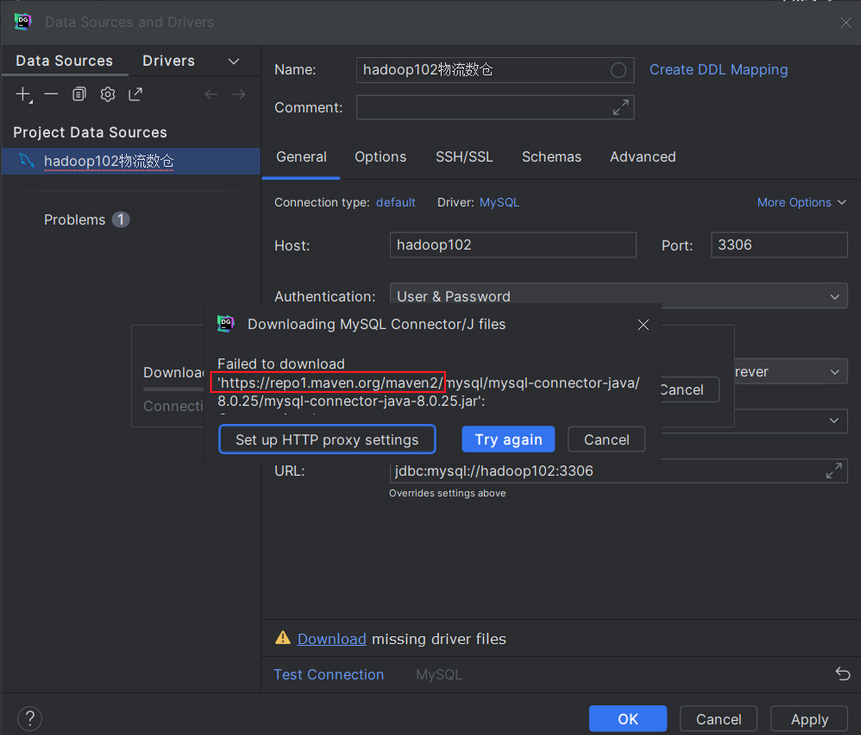Image resolution: width=861 pixels, height=735 pixels.
Task: Click the MySQL driver link
Action: click(499, 203)
